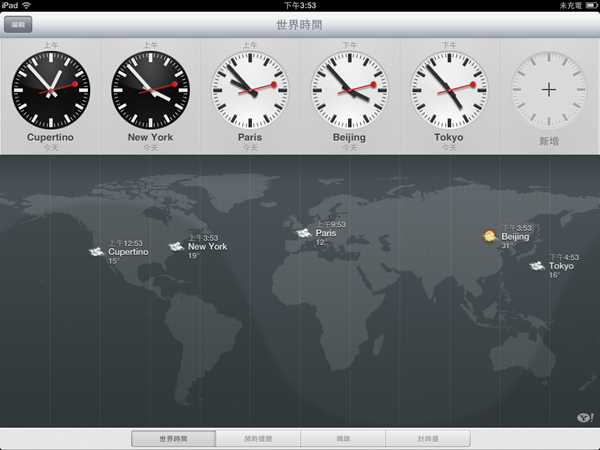The height and width of the screenshot is (450, 600).
Task: Tap New York weather icon on map
Action: [177, 246]
